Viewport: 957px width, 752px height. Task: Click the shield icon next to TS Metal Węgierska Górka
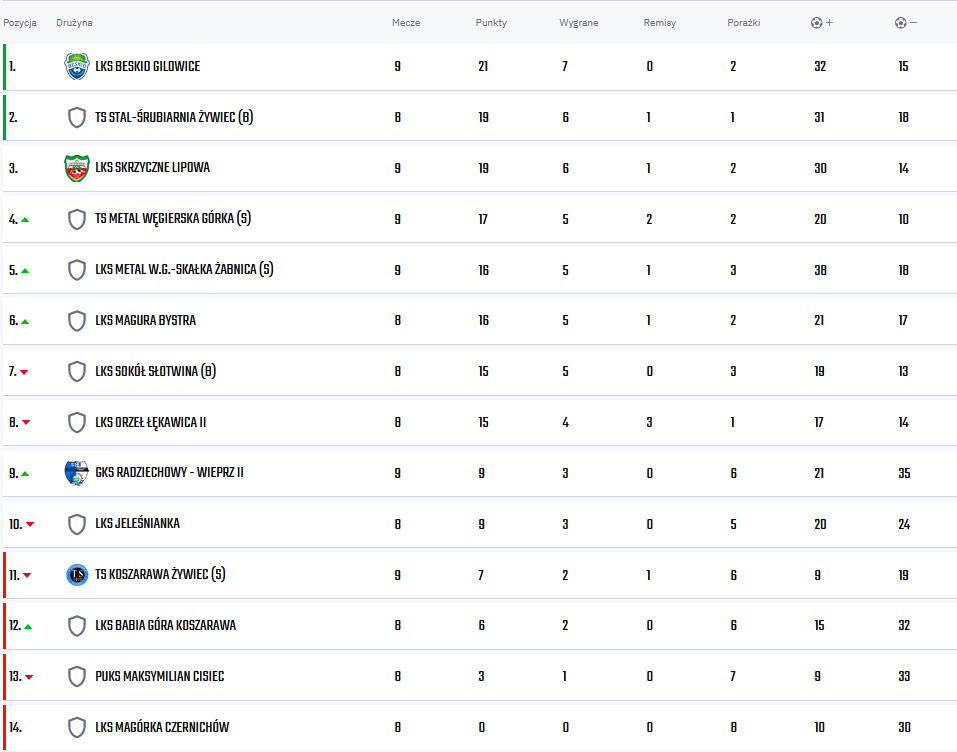[77, 219]
